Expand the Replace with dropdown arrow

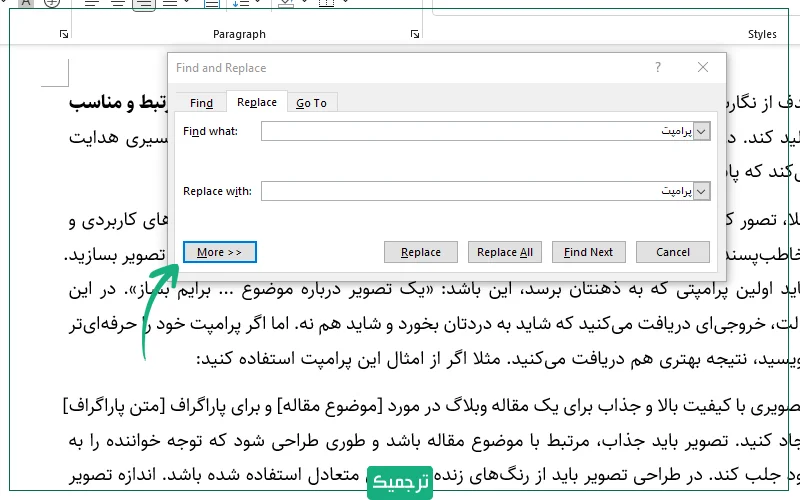701,191
